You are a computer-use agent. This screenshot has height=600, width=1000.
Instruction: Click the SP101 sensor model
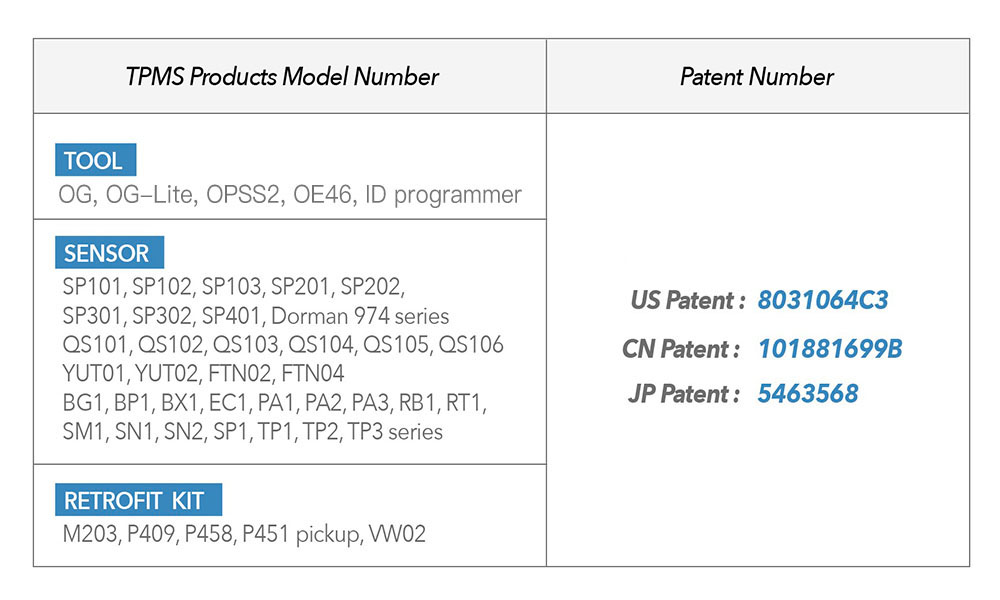(x=92, y=286)
